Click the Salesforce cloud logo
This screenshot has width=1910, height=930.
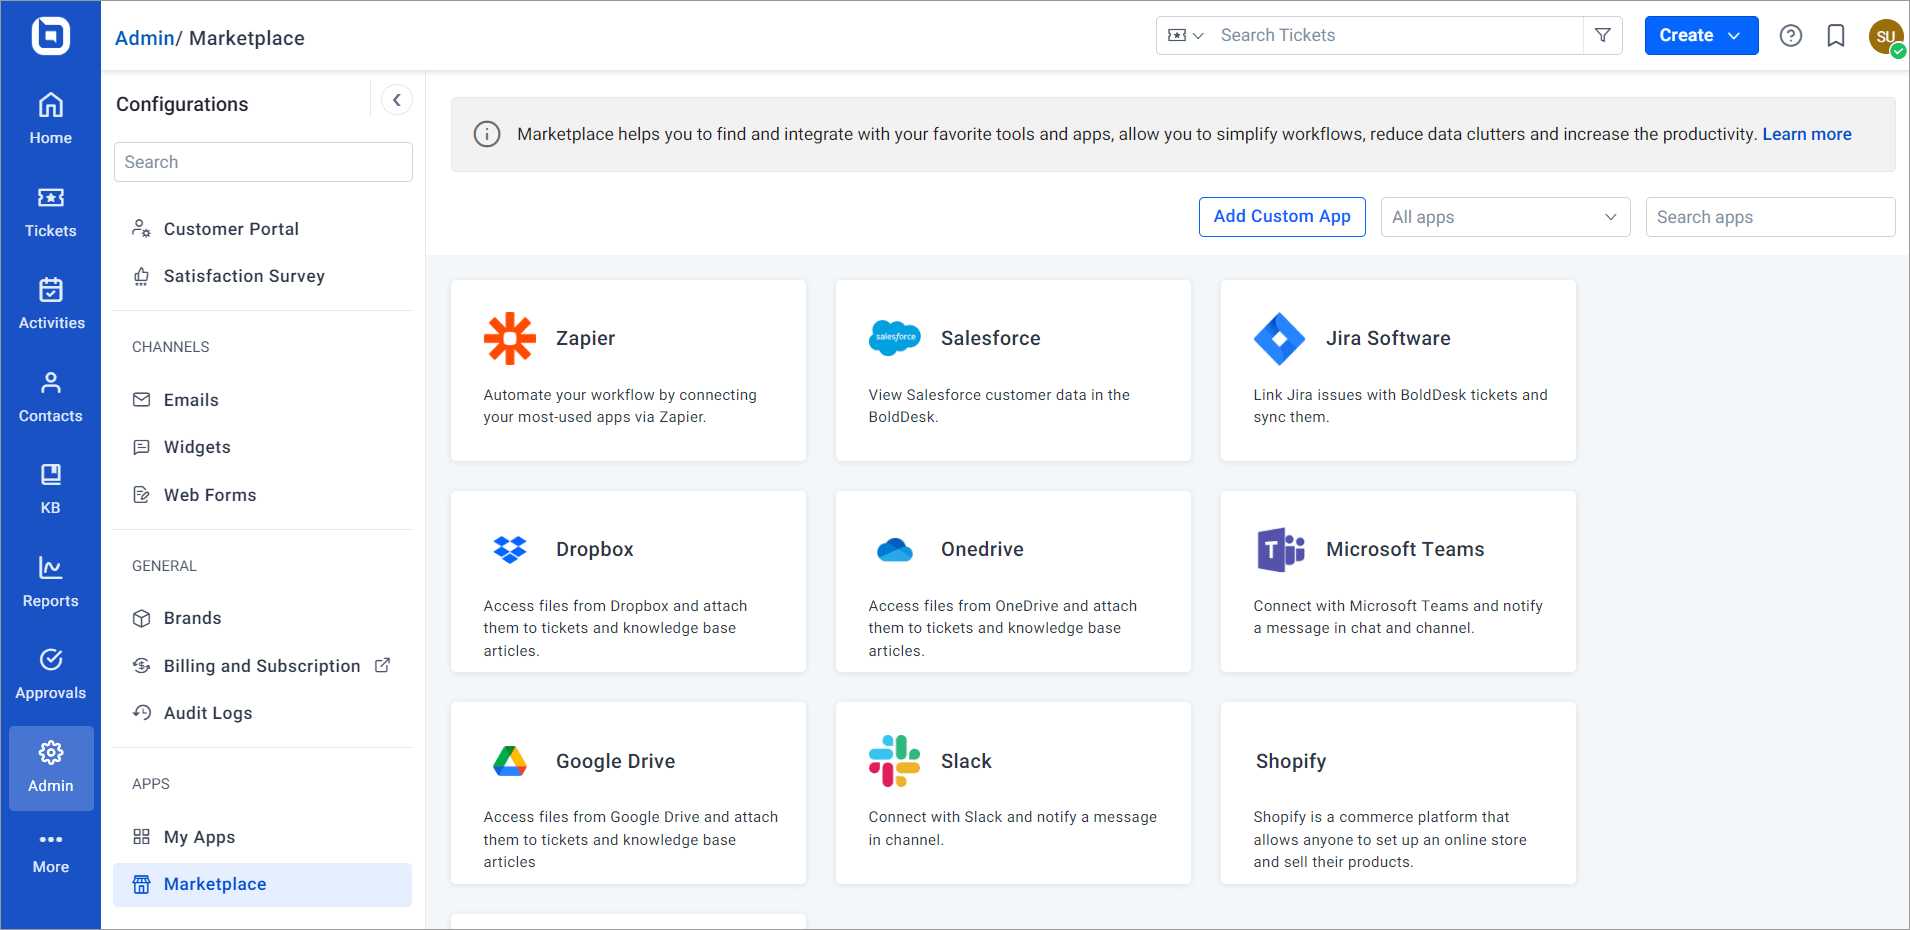tap(894, 338)
